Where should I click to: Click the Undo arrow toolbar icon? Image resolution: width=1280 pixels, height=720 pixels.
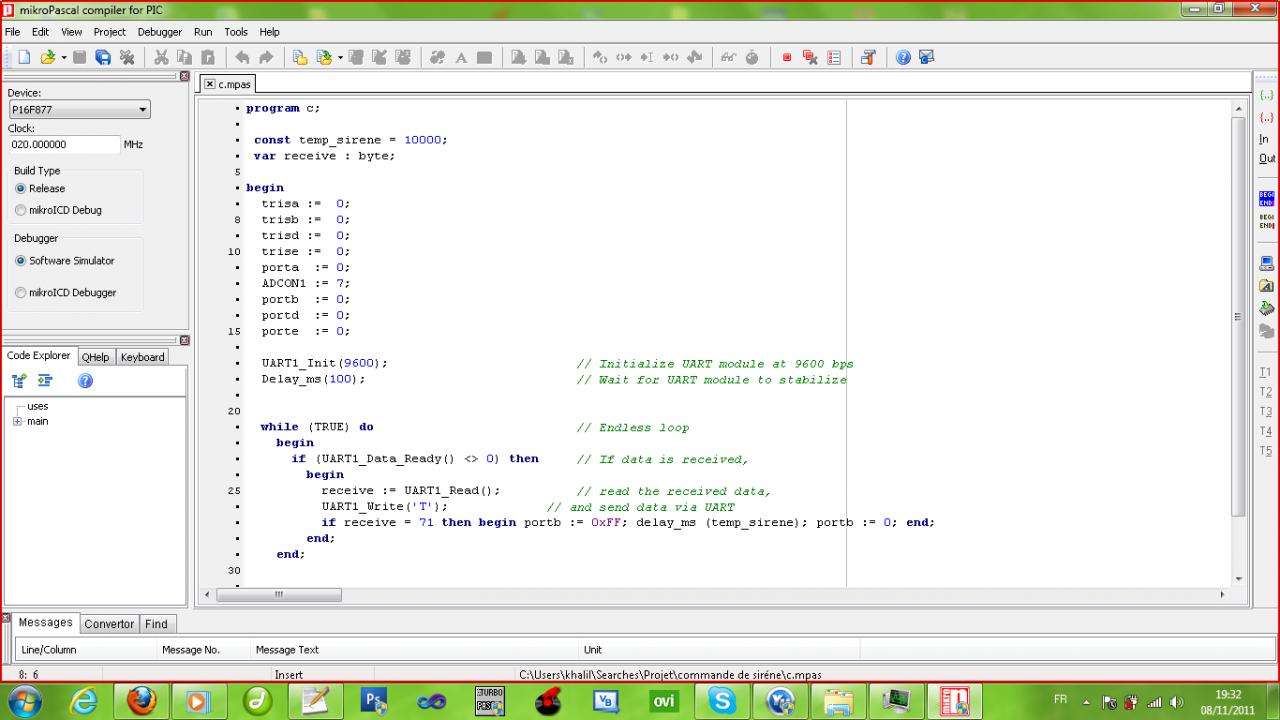coord(242,58)
